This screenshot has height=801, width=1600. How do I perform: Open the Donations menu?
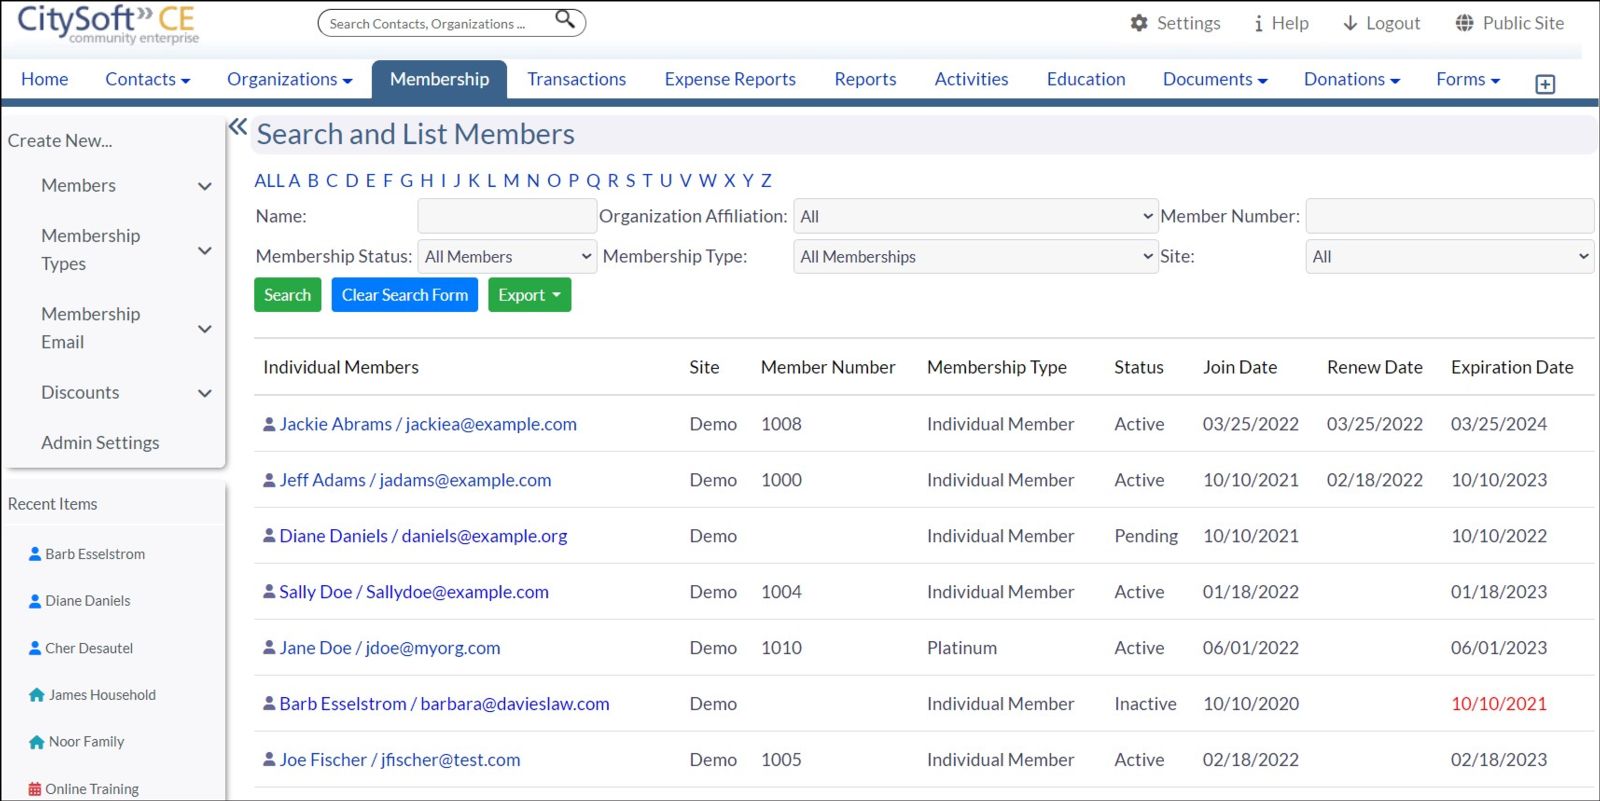[x=1352, y=79]
